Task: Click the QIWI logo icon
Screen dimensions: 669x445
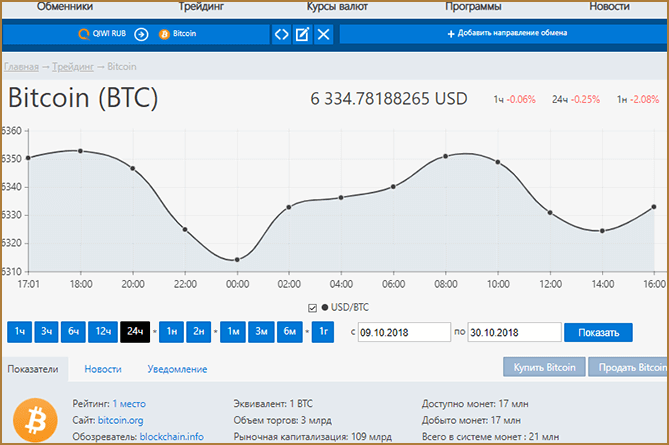Action: coord(84,34)
